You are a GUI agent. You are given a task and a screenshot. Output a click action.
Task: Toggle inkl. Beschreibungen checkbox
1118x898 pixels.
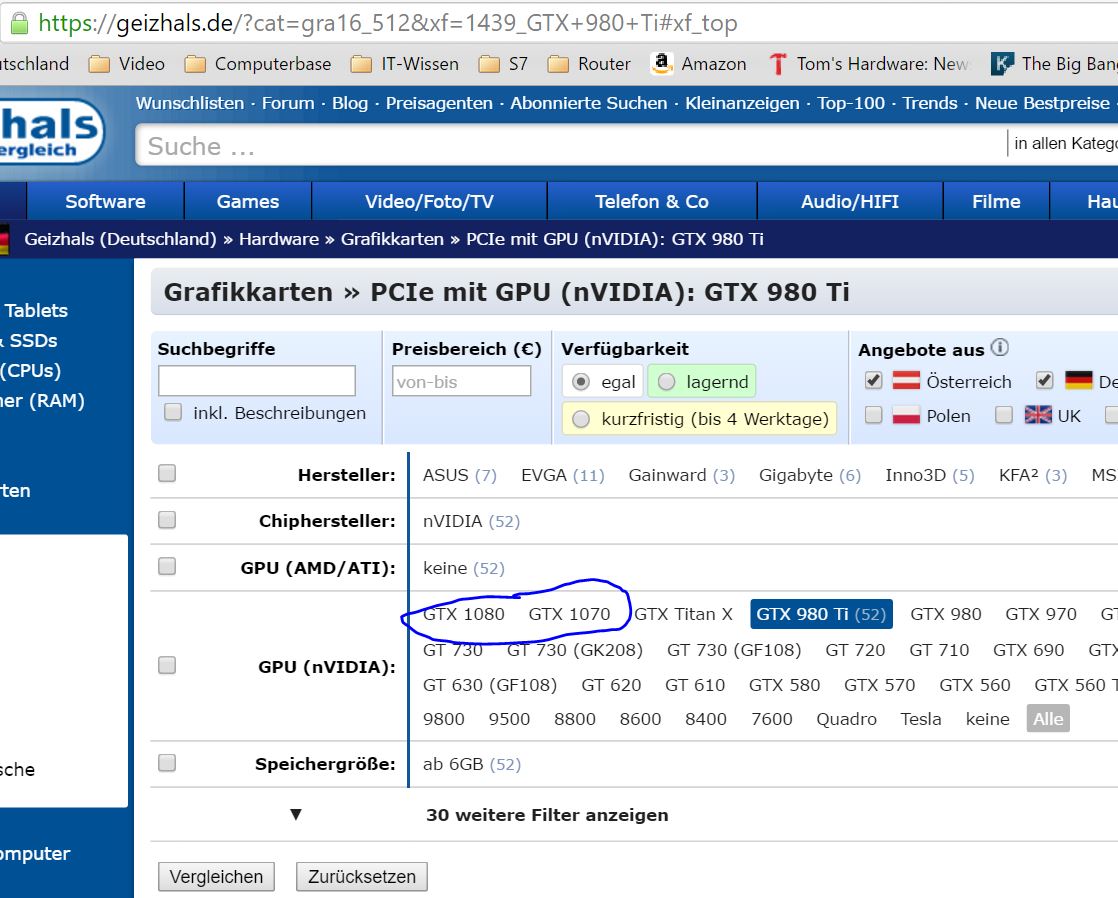pyautogui.click(x=173, y=412)
